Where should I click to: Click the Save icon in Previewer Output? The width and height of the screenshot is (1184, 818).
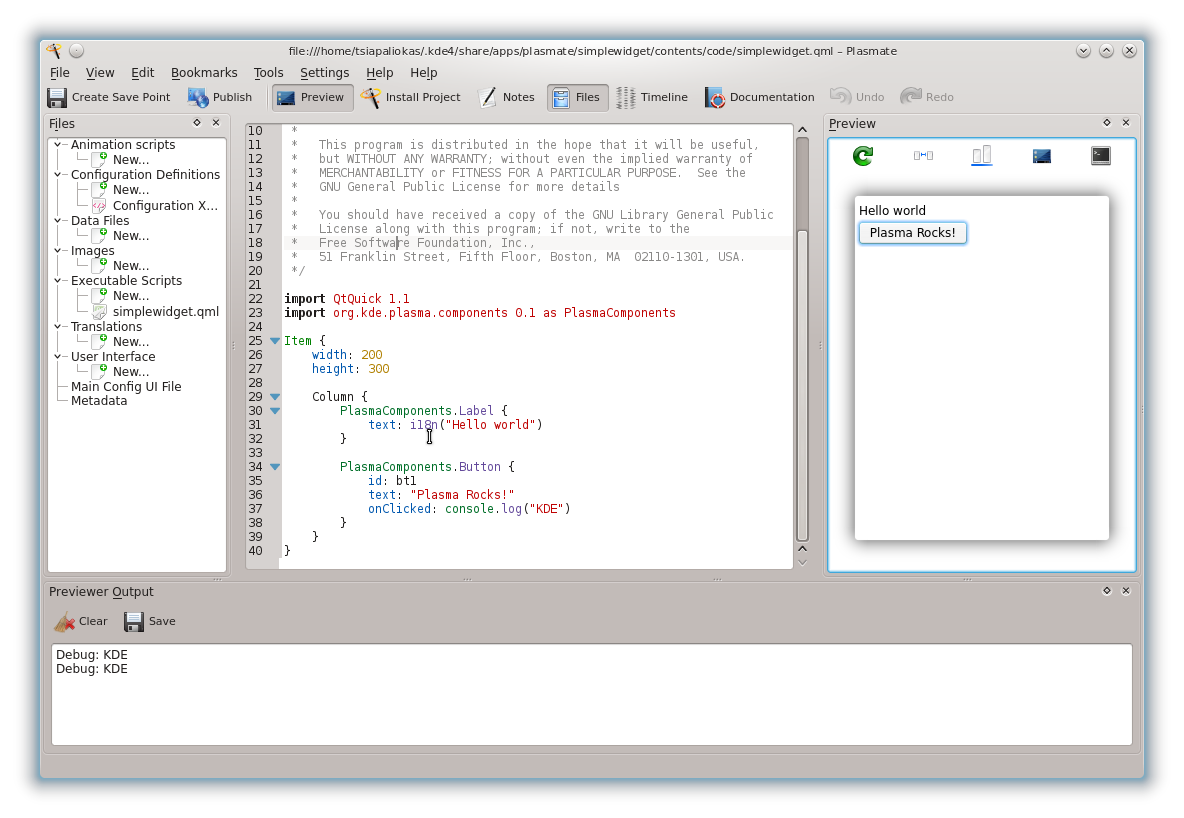click(134, 622)
